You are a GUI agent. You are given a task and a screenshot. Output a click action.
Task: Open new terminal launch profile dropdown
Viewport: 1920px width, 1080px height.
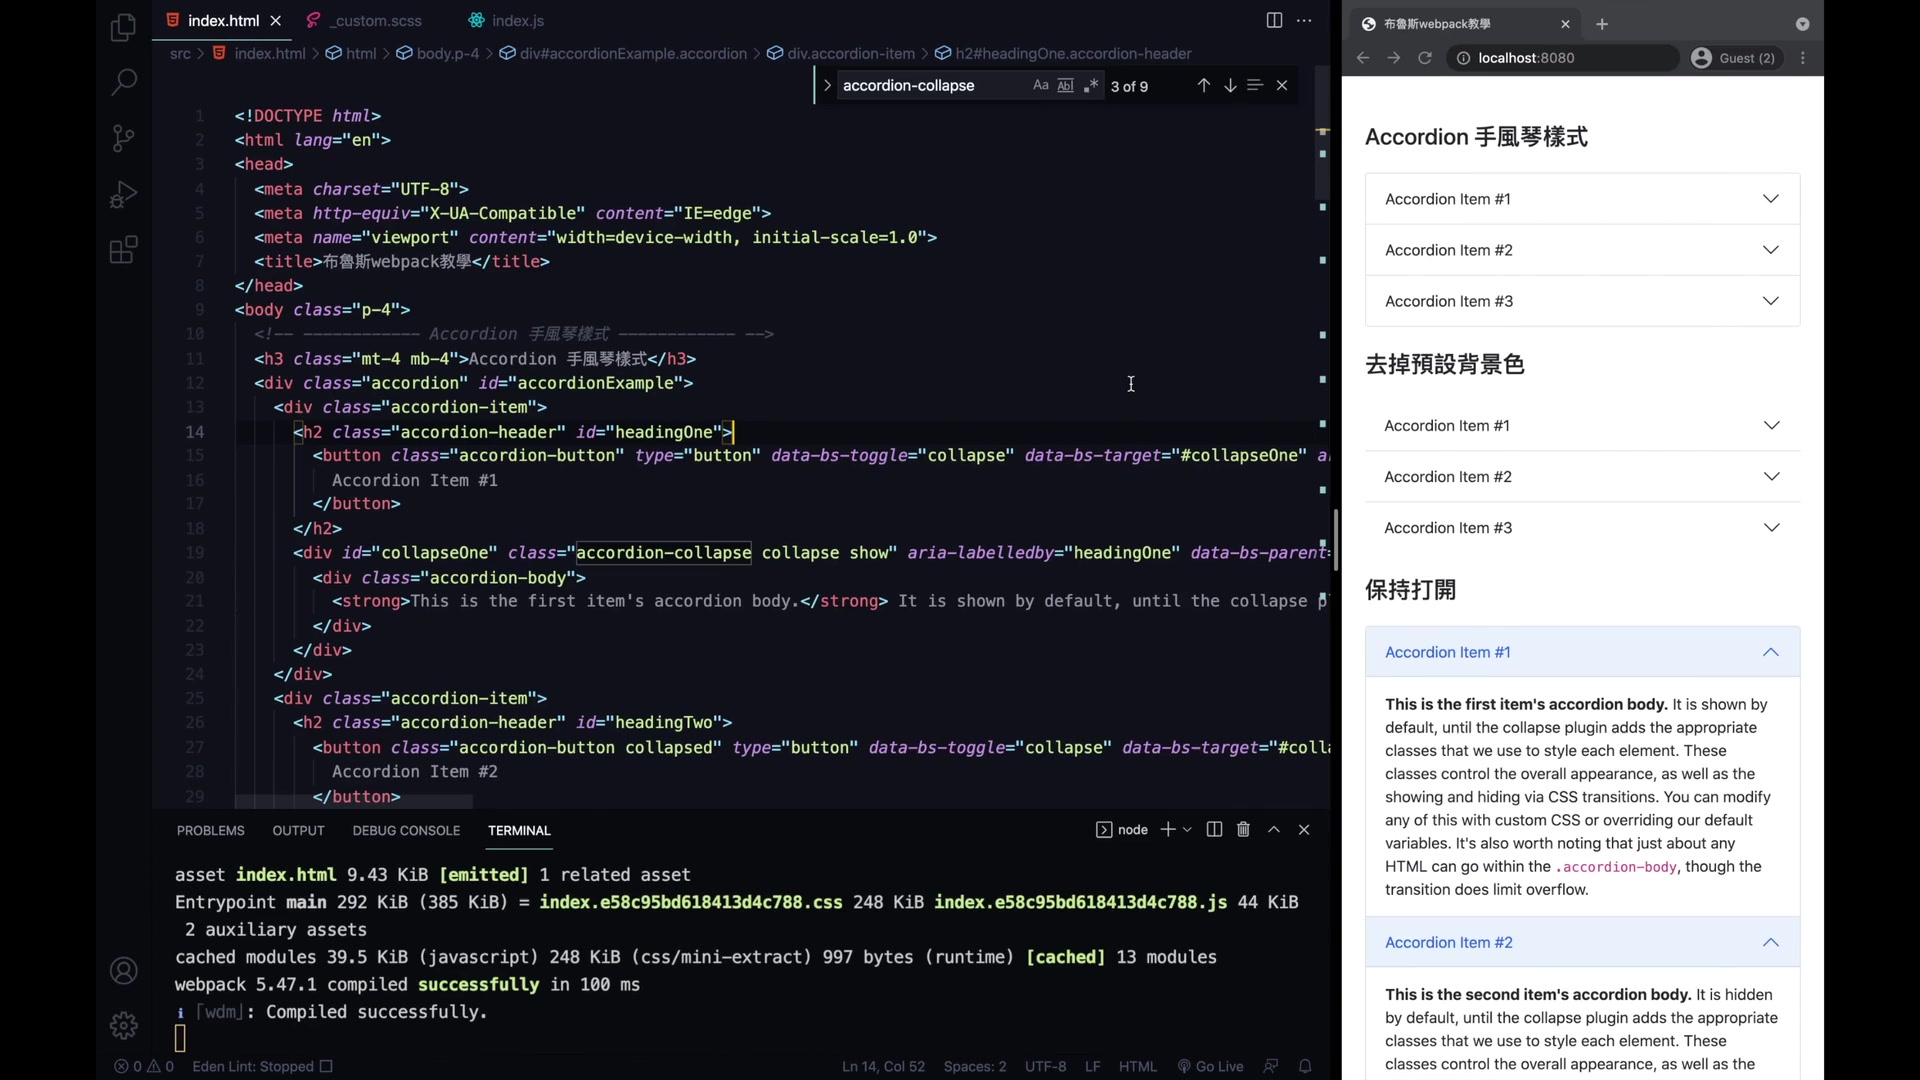(x=1187, y=830)
